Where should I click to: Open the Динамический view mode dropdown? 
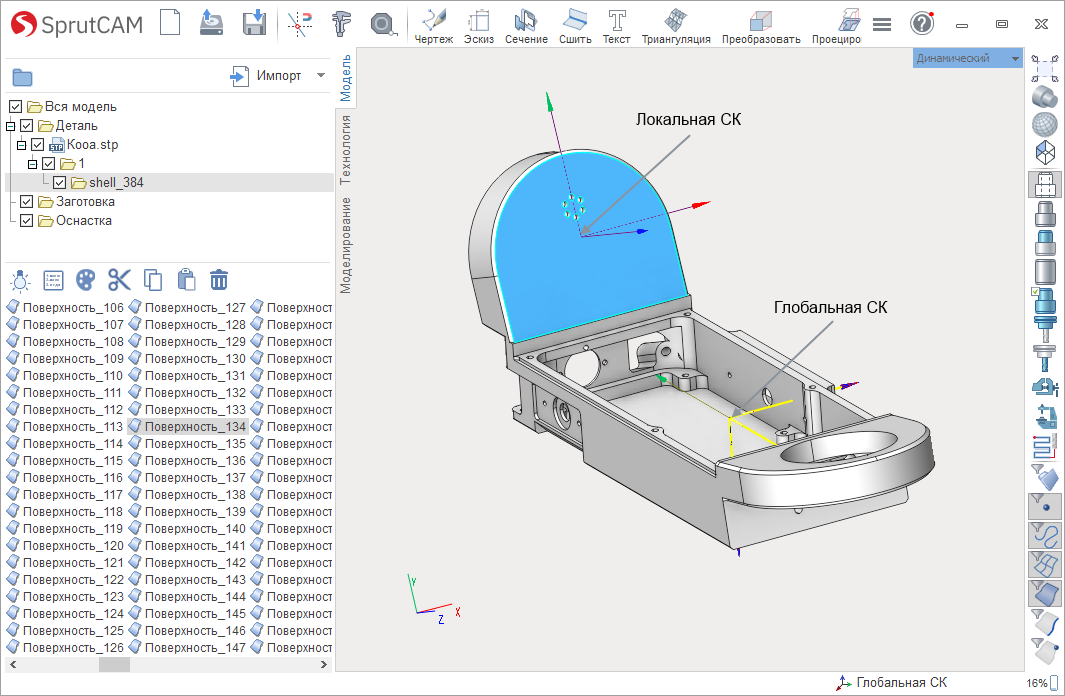coord(967,58)
